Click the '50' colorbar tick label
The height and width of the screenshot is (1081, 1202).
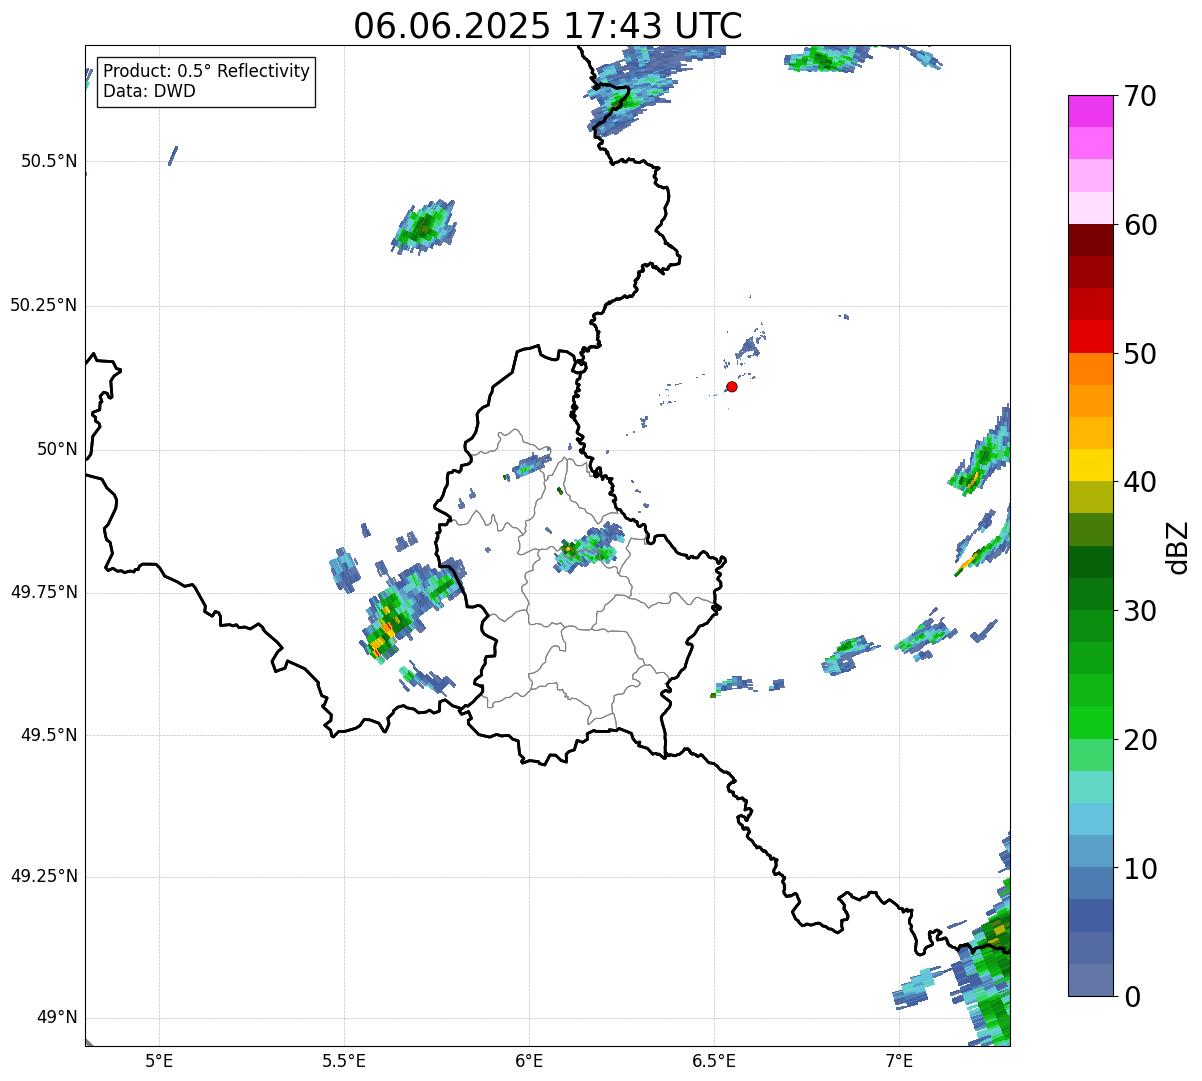click(1140, 354)
